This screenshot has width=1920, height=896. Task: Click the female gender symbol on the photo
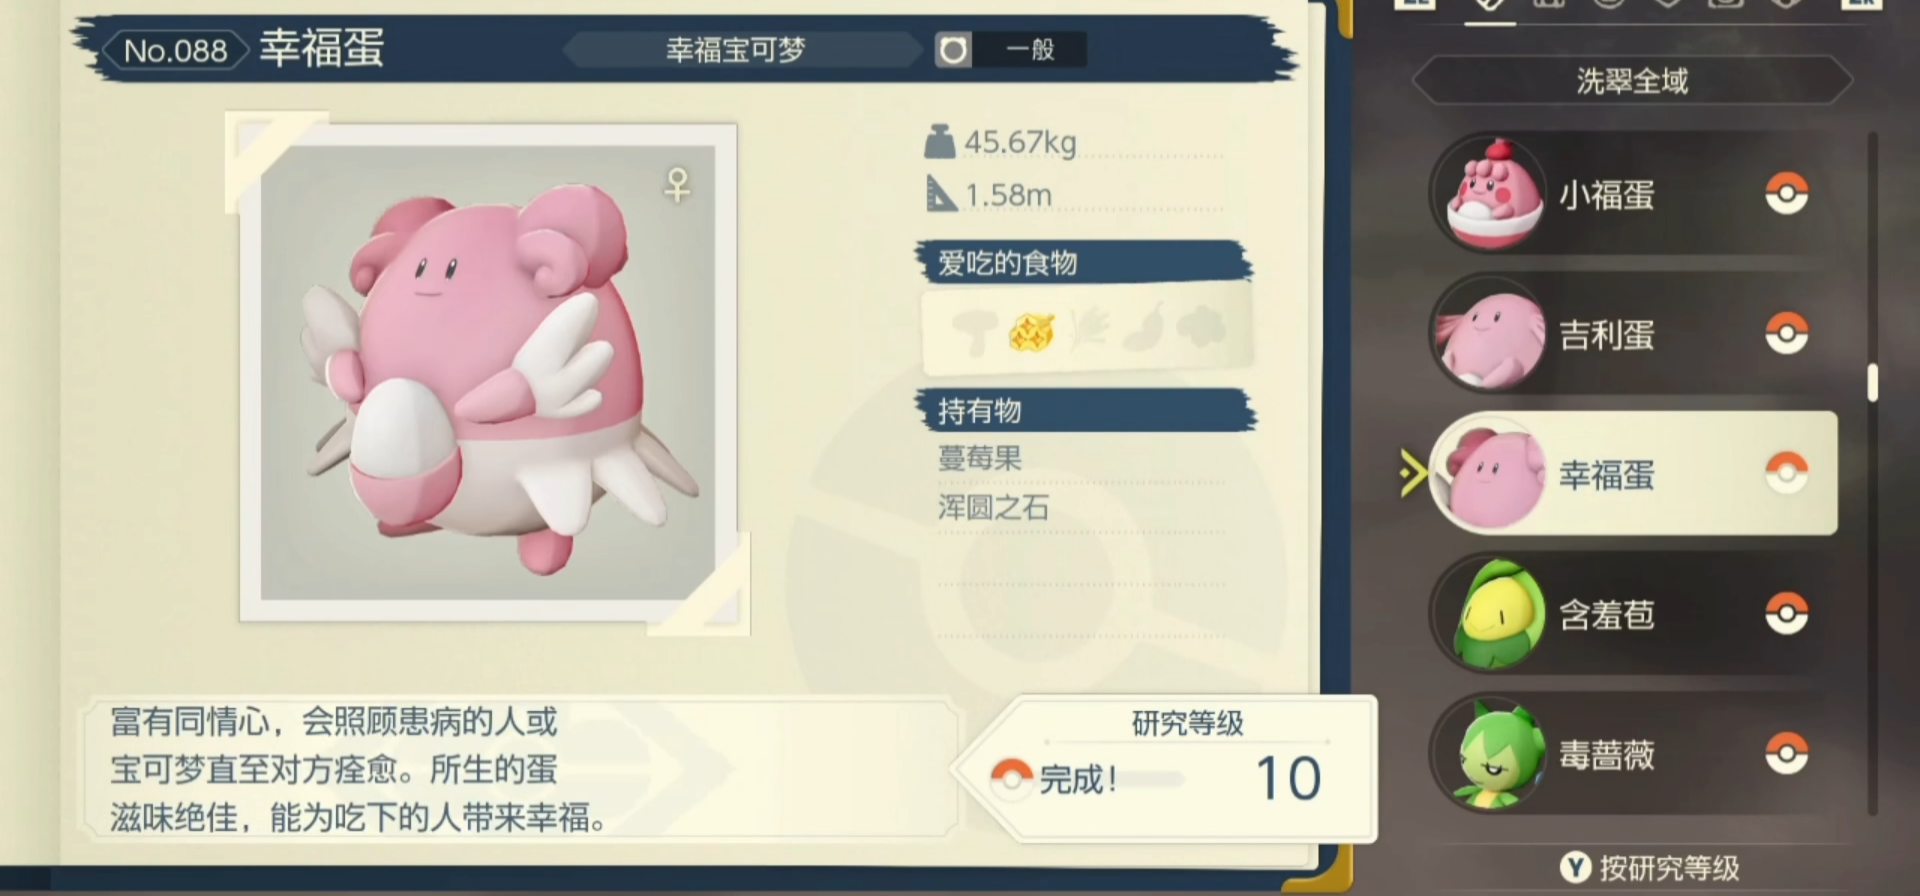point(677,184)
